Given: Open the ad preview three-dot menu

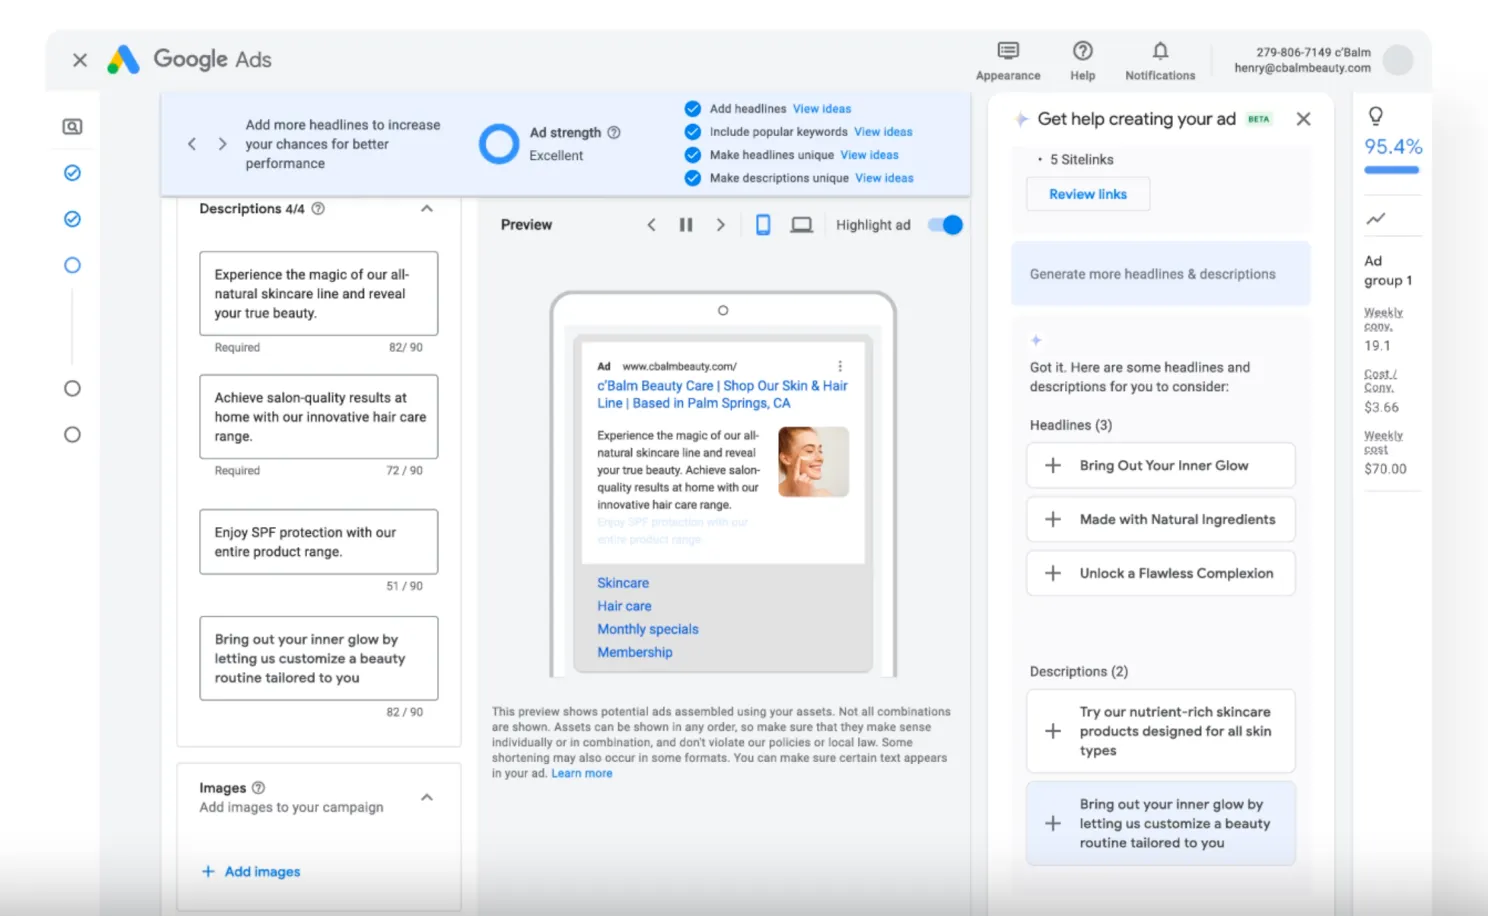Looking at the screenshot, I should (x=840, y=366).
